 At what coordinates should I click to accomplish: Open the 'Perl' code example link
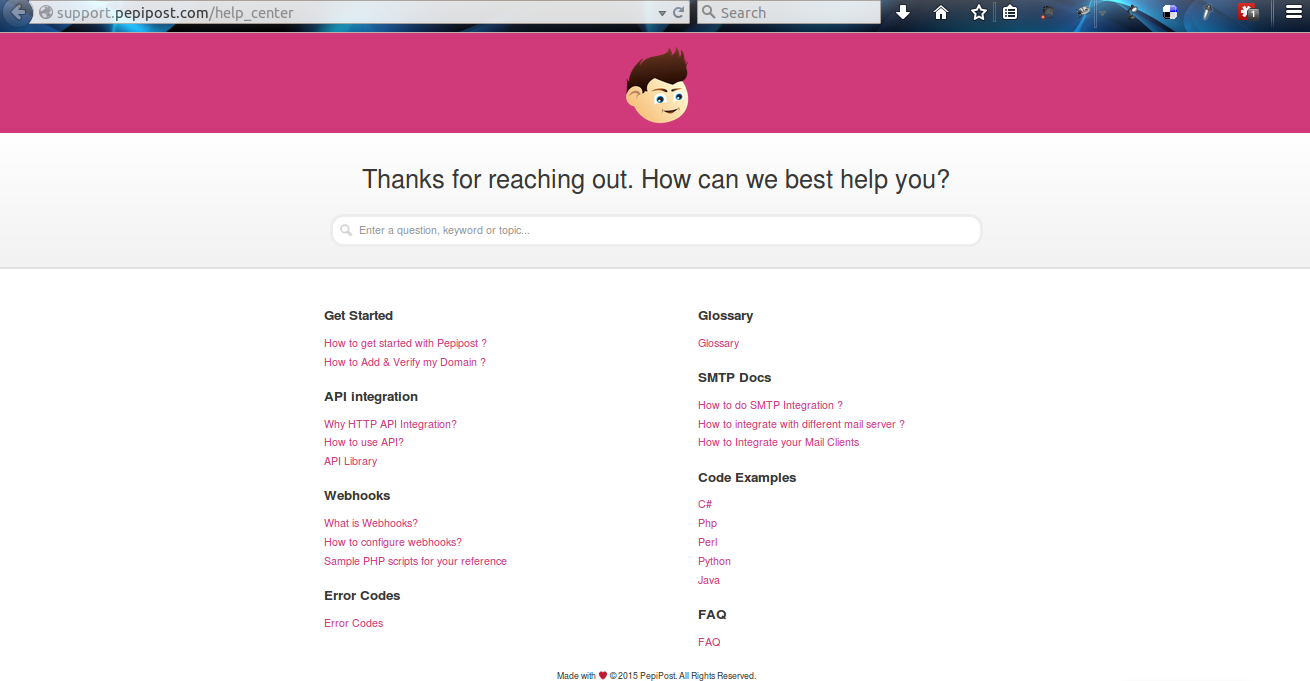click(x=708, y=542)
